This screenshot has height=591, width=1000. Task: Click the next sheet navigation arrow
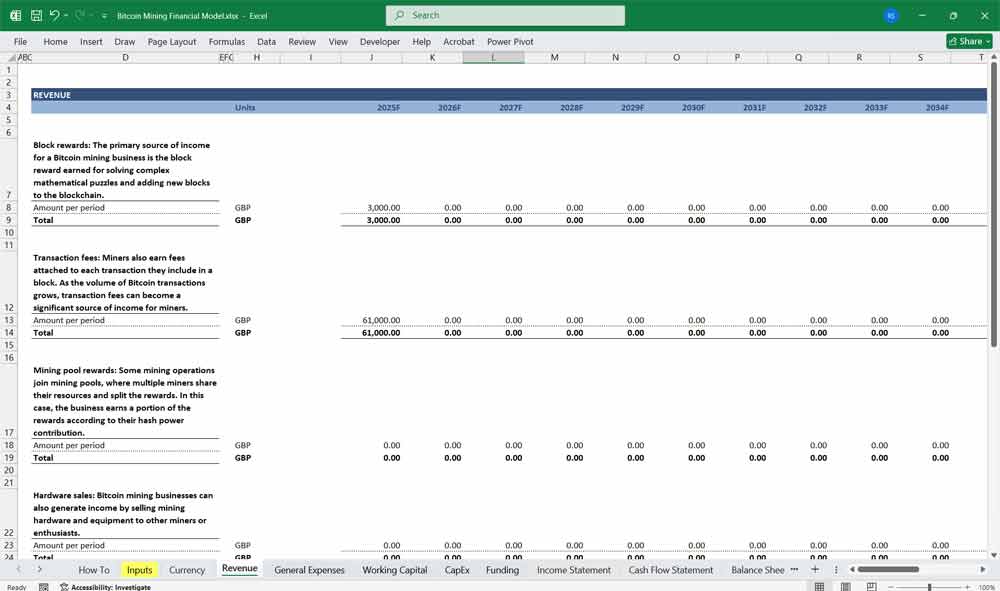tap(40, 569)
